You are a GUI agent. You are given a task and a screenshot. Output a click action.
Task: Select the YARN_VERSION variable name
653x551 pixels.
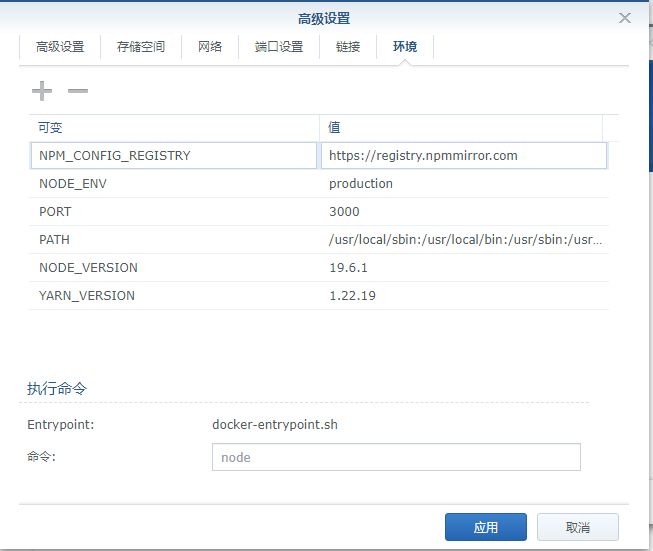point(87,296)
